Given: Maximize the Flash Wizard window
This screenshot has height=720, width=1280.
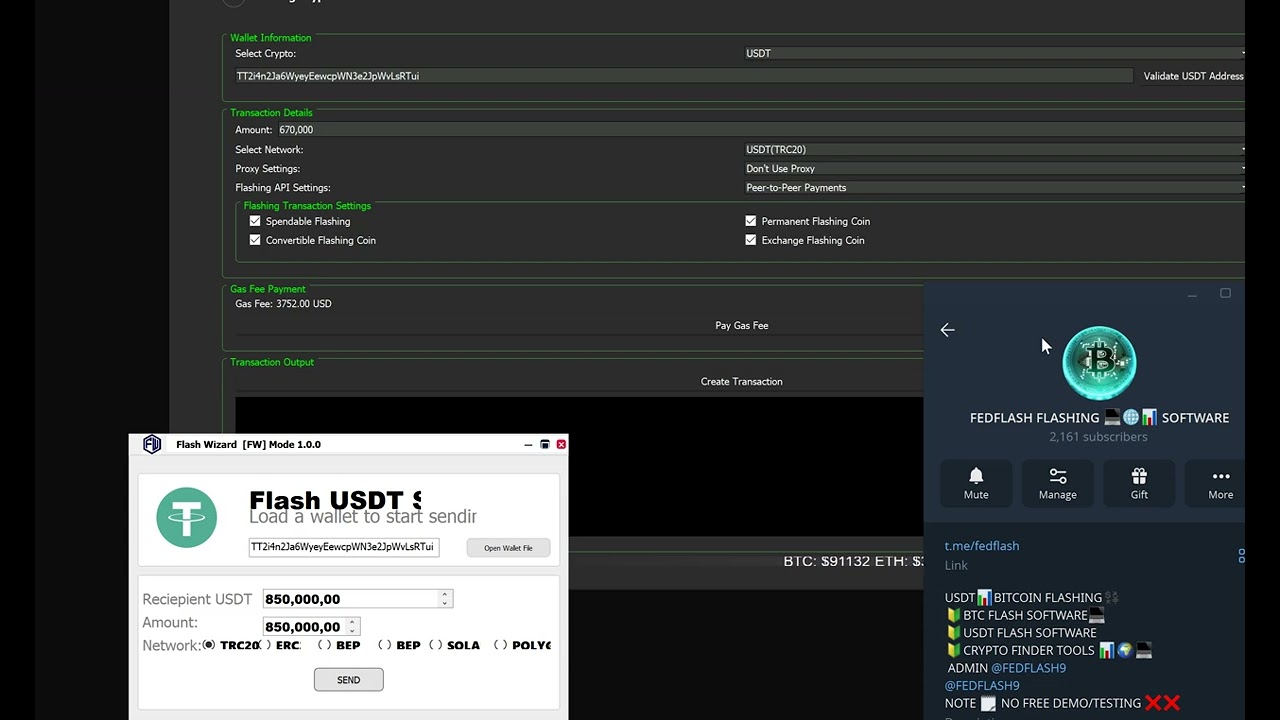Looking at the screenshot, I should tap(544, 444).
